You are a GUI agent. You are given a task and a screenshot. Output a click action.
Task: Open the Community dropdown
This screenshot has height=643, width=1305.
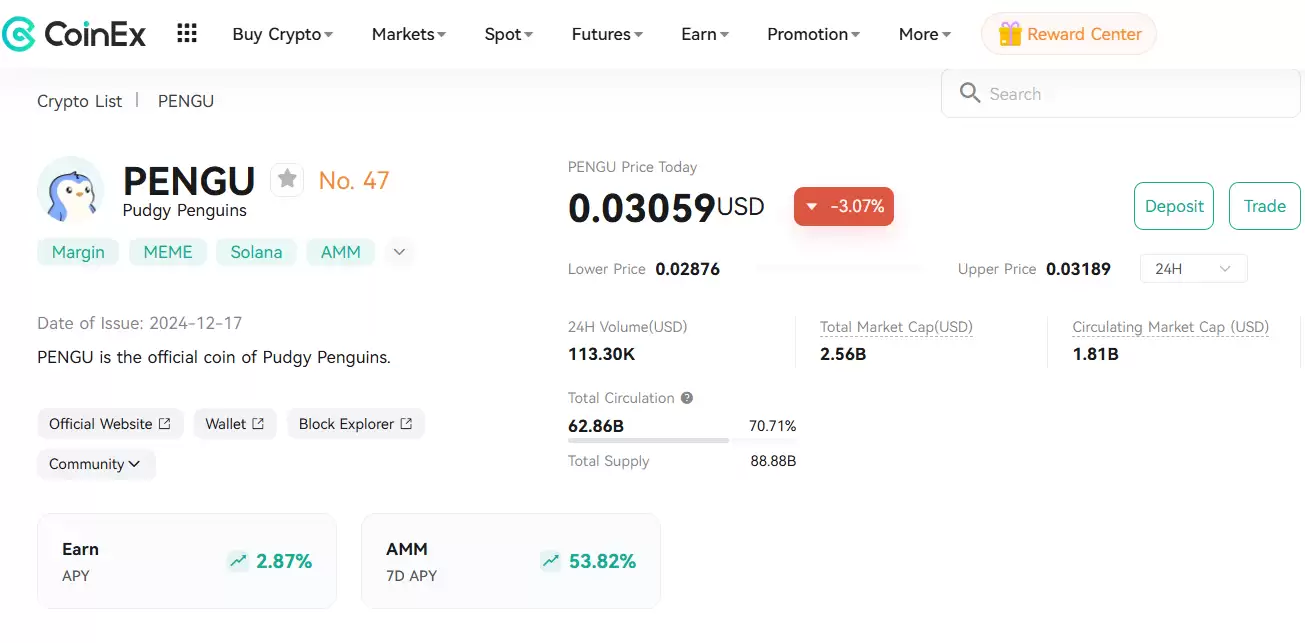click(96, 464)
